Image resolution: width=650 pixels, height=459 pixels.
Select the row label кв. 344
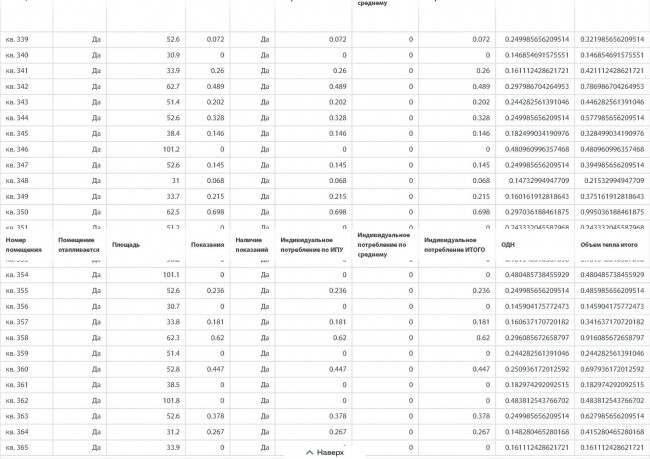[17, 118]
